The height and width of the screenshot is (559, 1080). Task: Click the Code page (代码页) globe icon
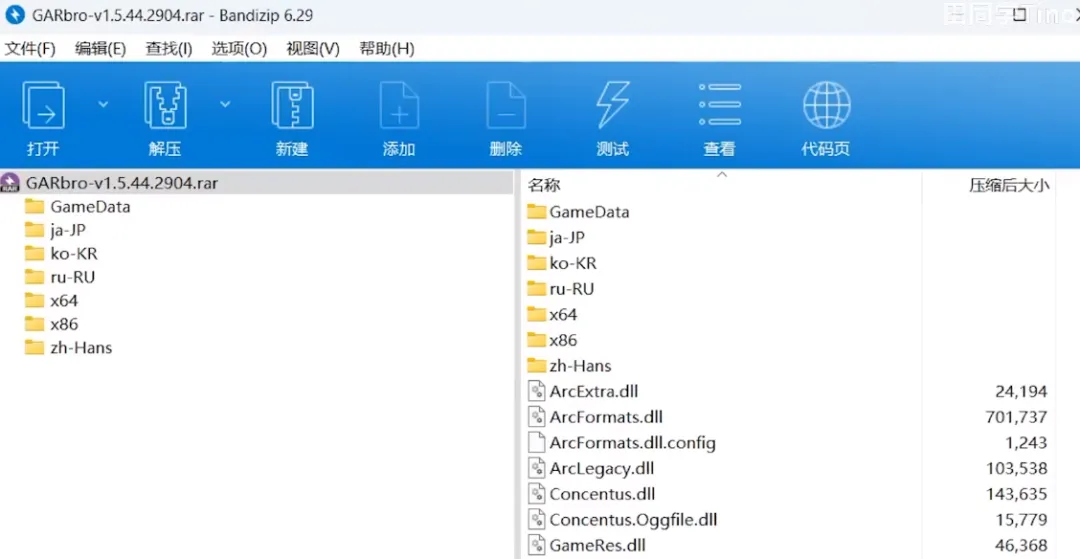pos(827,105)
